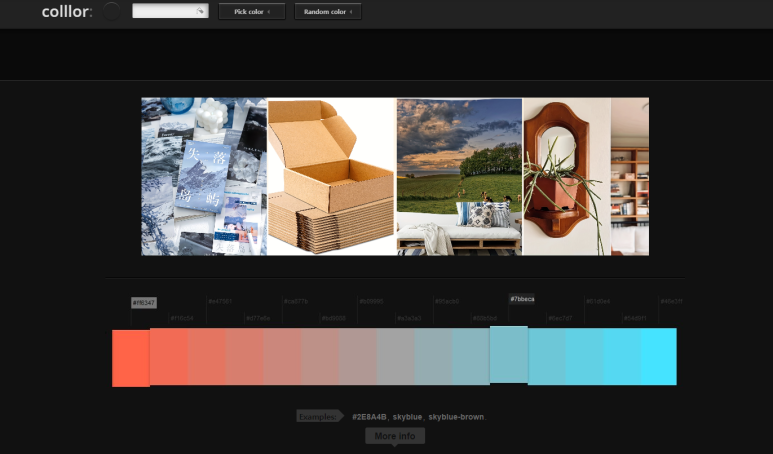Select the raised teal #7bbeca swatch
Image resolution: width=773 pixels, height=454 pixels.
click(509, 354)
